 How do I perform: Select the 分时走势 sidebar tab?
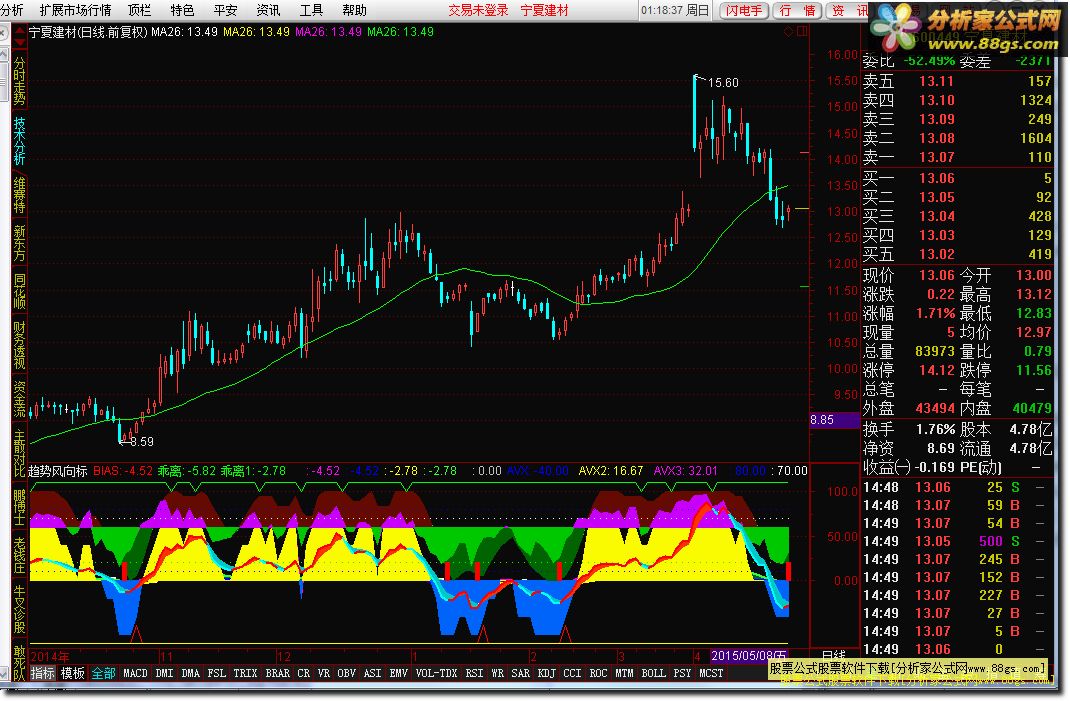pos(19,81)
